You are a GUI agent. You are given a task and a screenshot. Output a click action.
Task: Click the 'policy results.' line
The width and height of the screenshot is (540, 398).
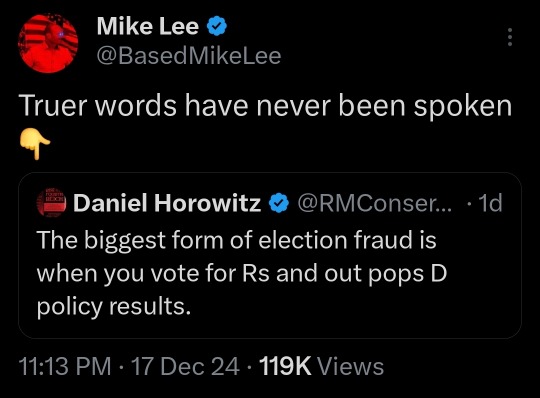(114, 307)
